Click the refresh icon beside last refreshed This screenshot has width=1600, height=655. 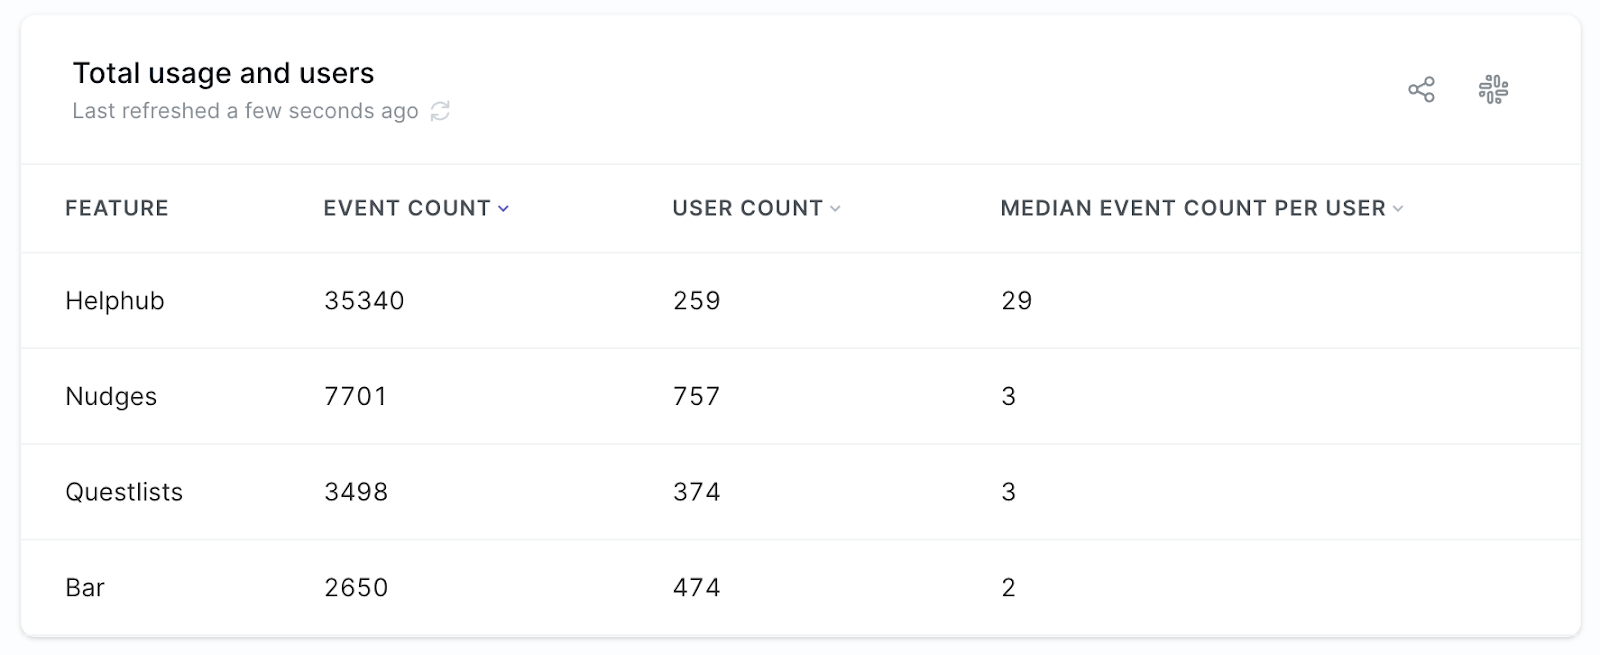pos(440,111)
